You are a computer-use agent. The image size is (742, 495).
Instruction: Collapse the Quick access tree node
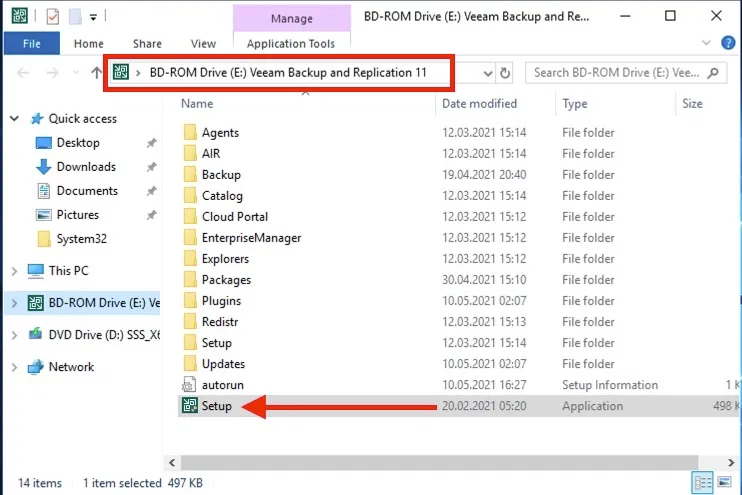(x=15, y=118)
